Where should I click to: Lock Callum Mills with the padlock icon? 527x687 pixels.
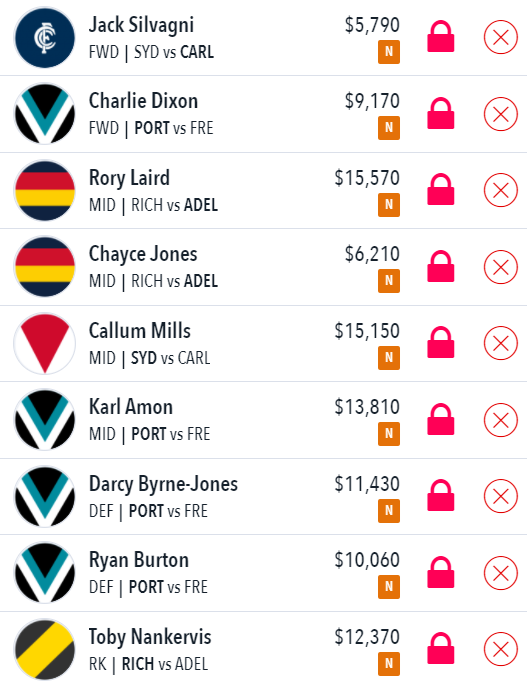441,342
